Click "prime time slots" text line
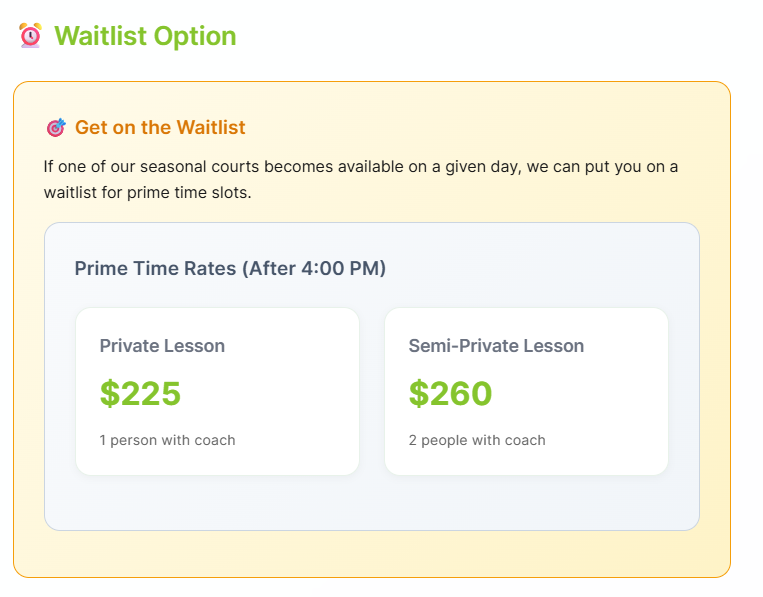This screenshot has height=597, width=763. 189,193
